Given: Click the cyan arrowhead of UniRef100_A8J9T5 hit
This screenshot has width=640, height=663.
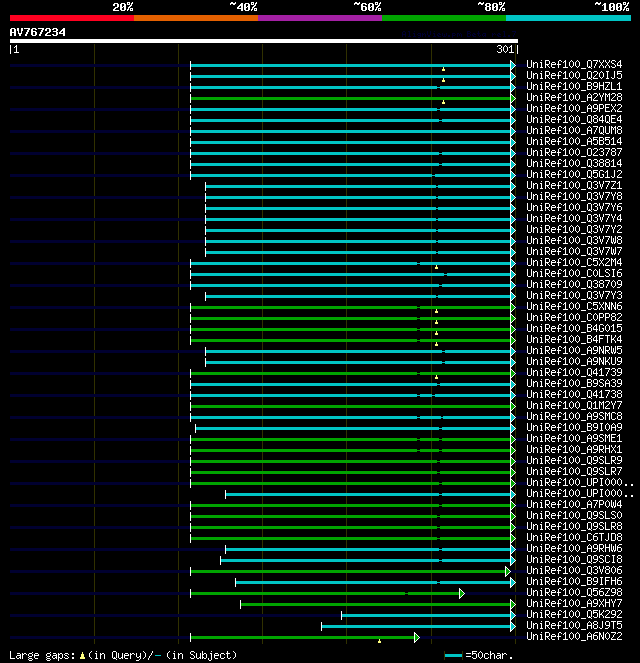Looking at the screenshot, I should pyautogui.click(x=513, y=626).
